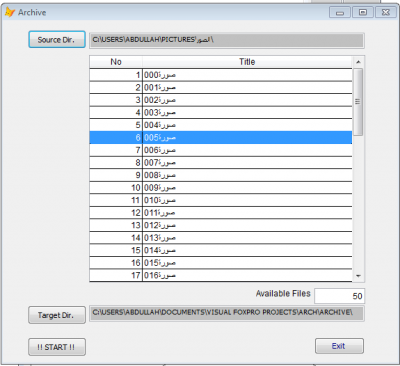Select title cell starting with 003

[x=247, y=113]
